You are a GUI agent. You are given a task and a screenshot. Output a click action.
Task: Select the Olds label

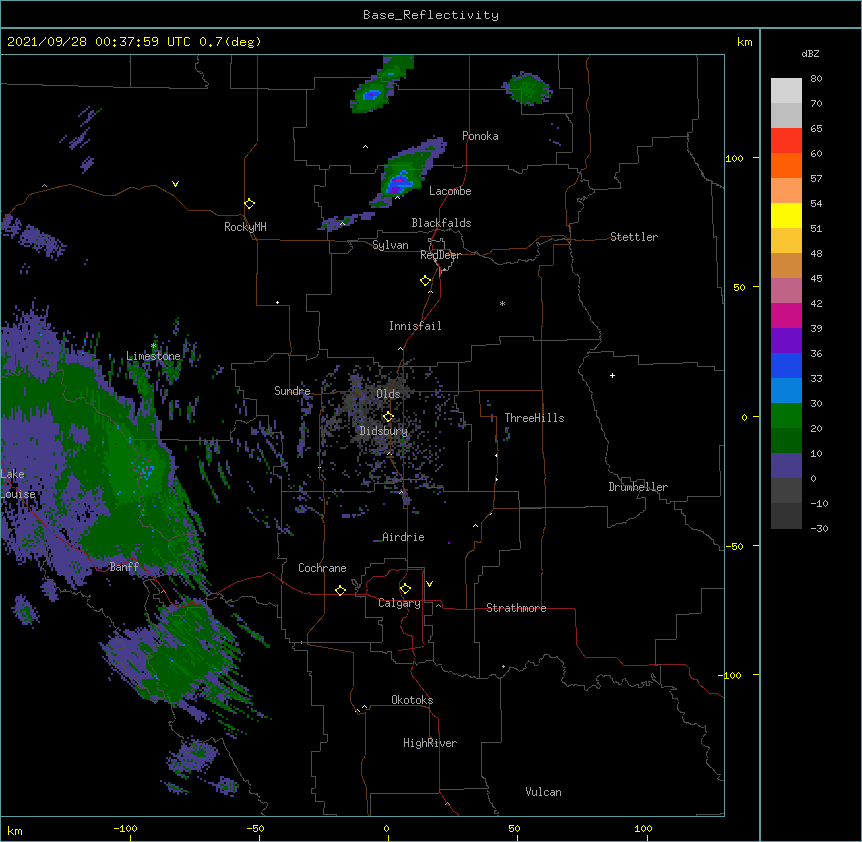point(388,394)
